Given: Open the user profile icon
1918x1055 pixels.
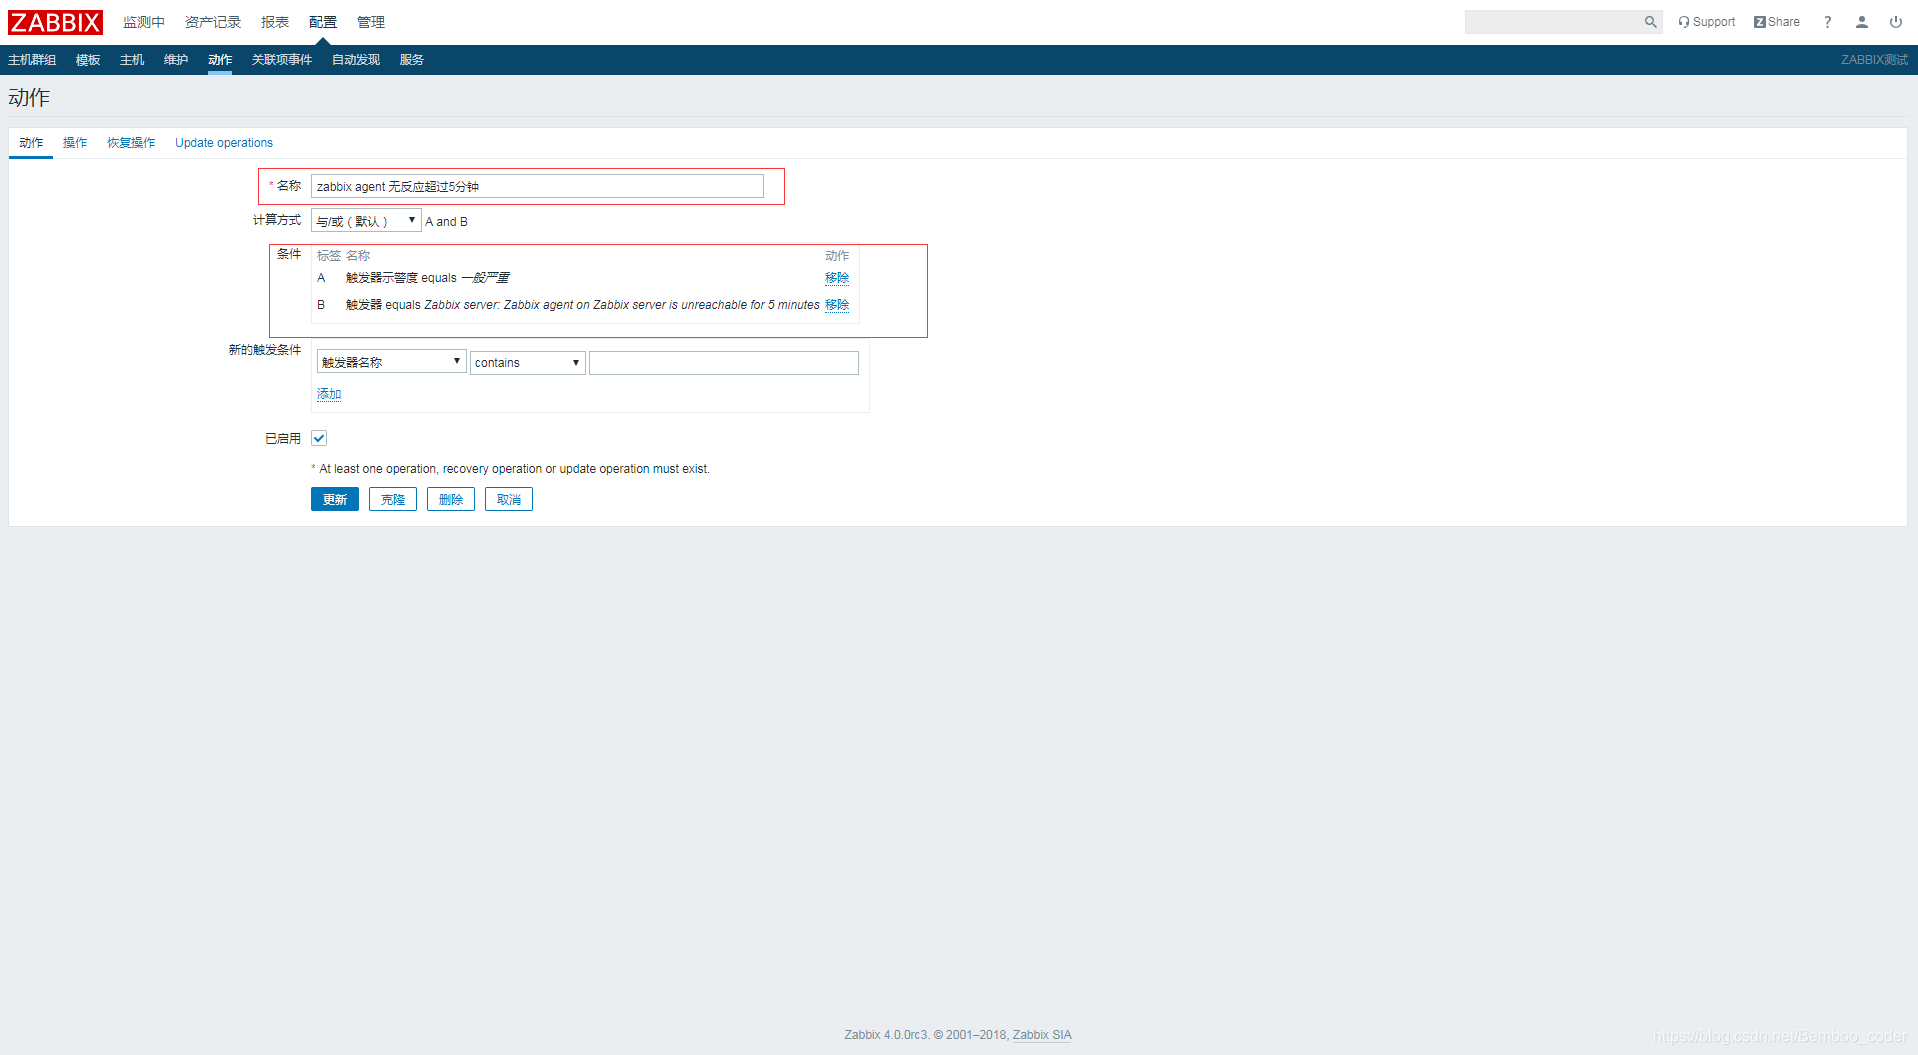Looking at the screenshot, I should (1861, 22).
